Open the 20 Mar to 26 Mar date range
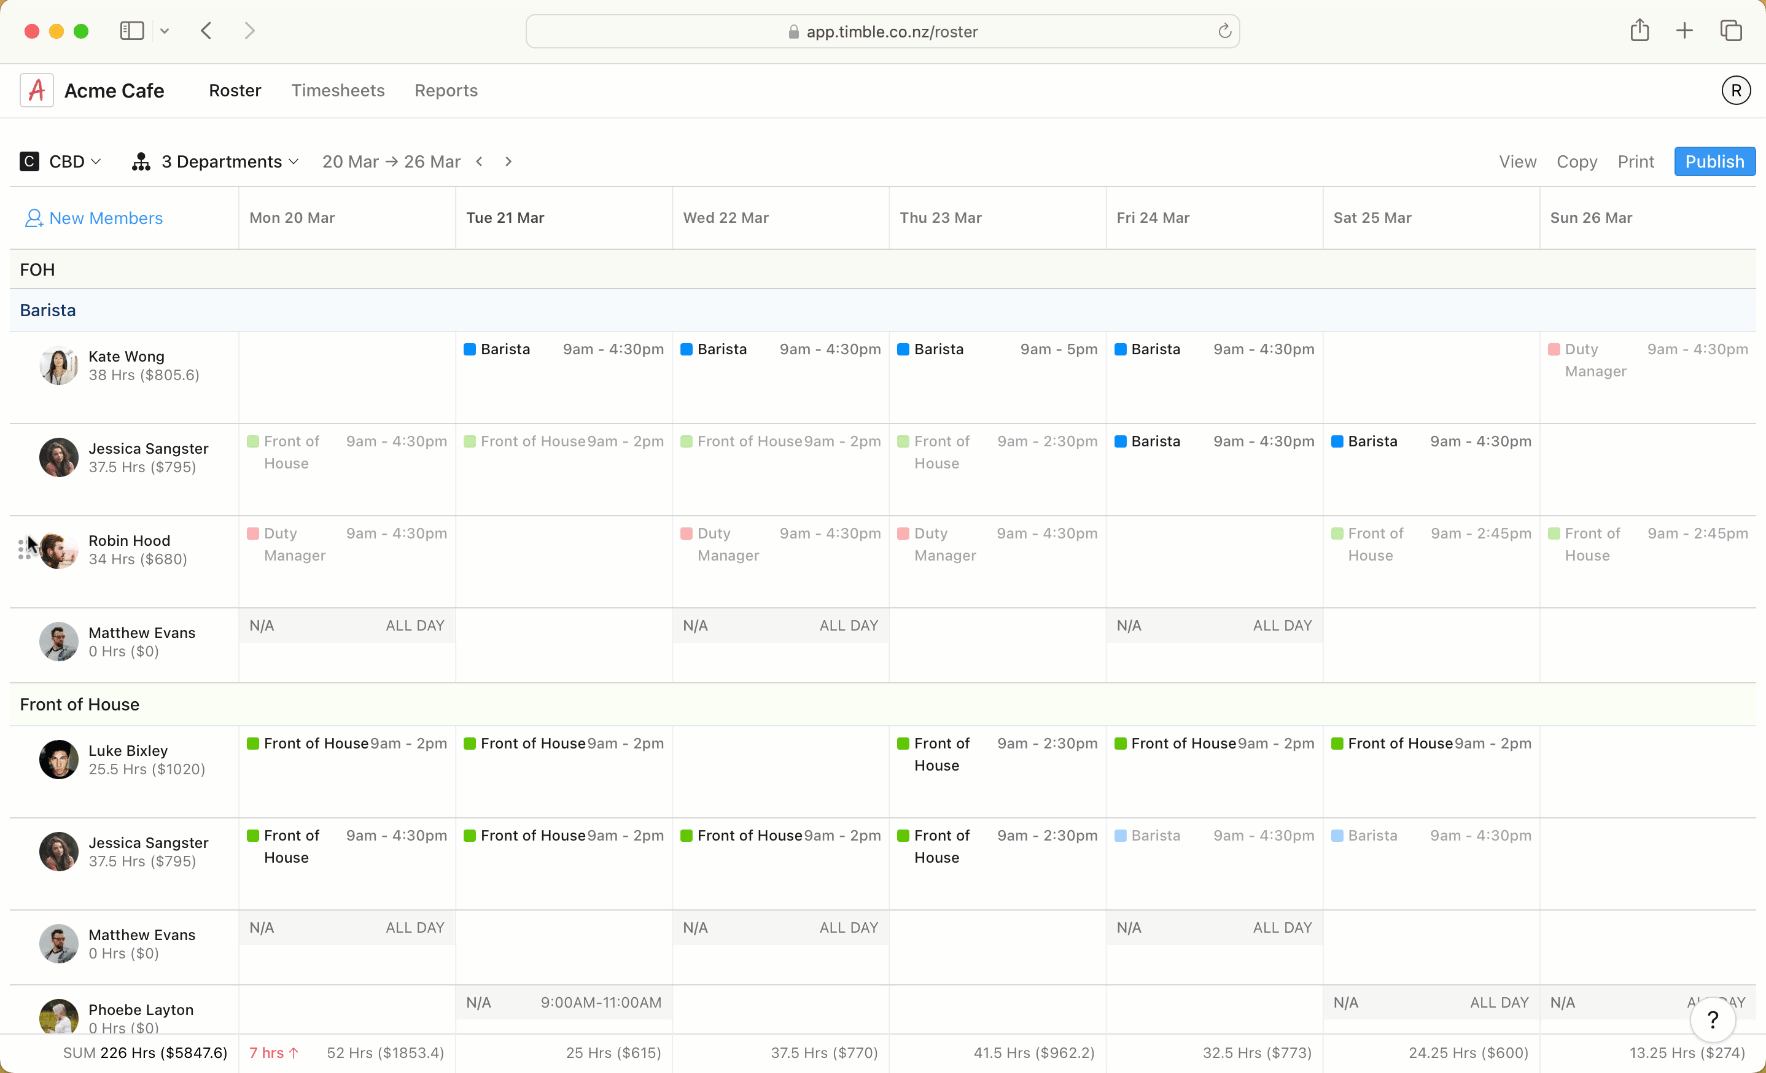Screen dimensions: 1766x1073 click(391, 162)
